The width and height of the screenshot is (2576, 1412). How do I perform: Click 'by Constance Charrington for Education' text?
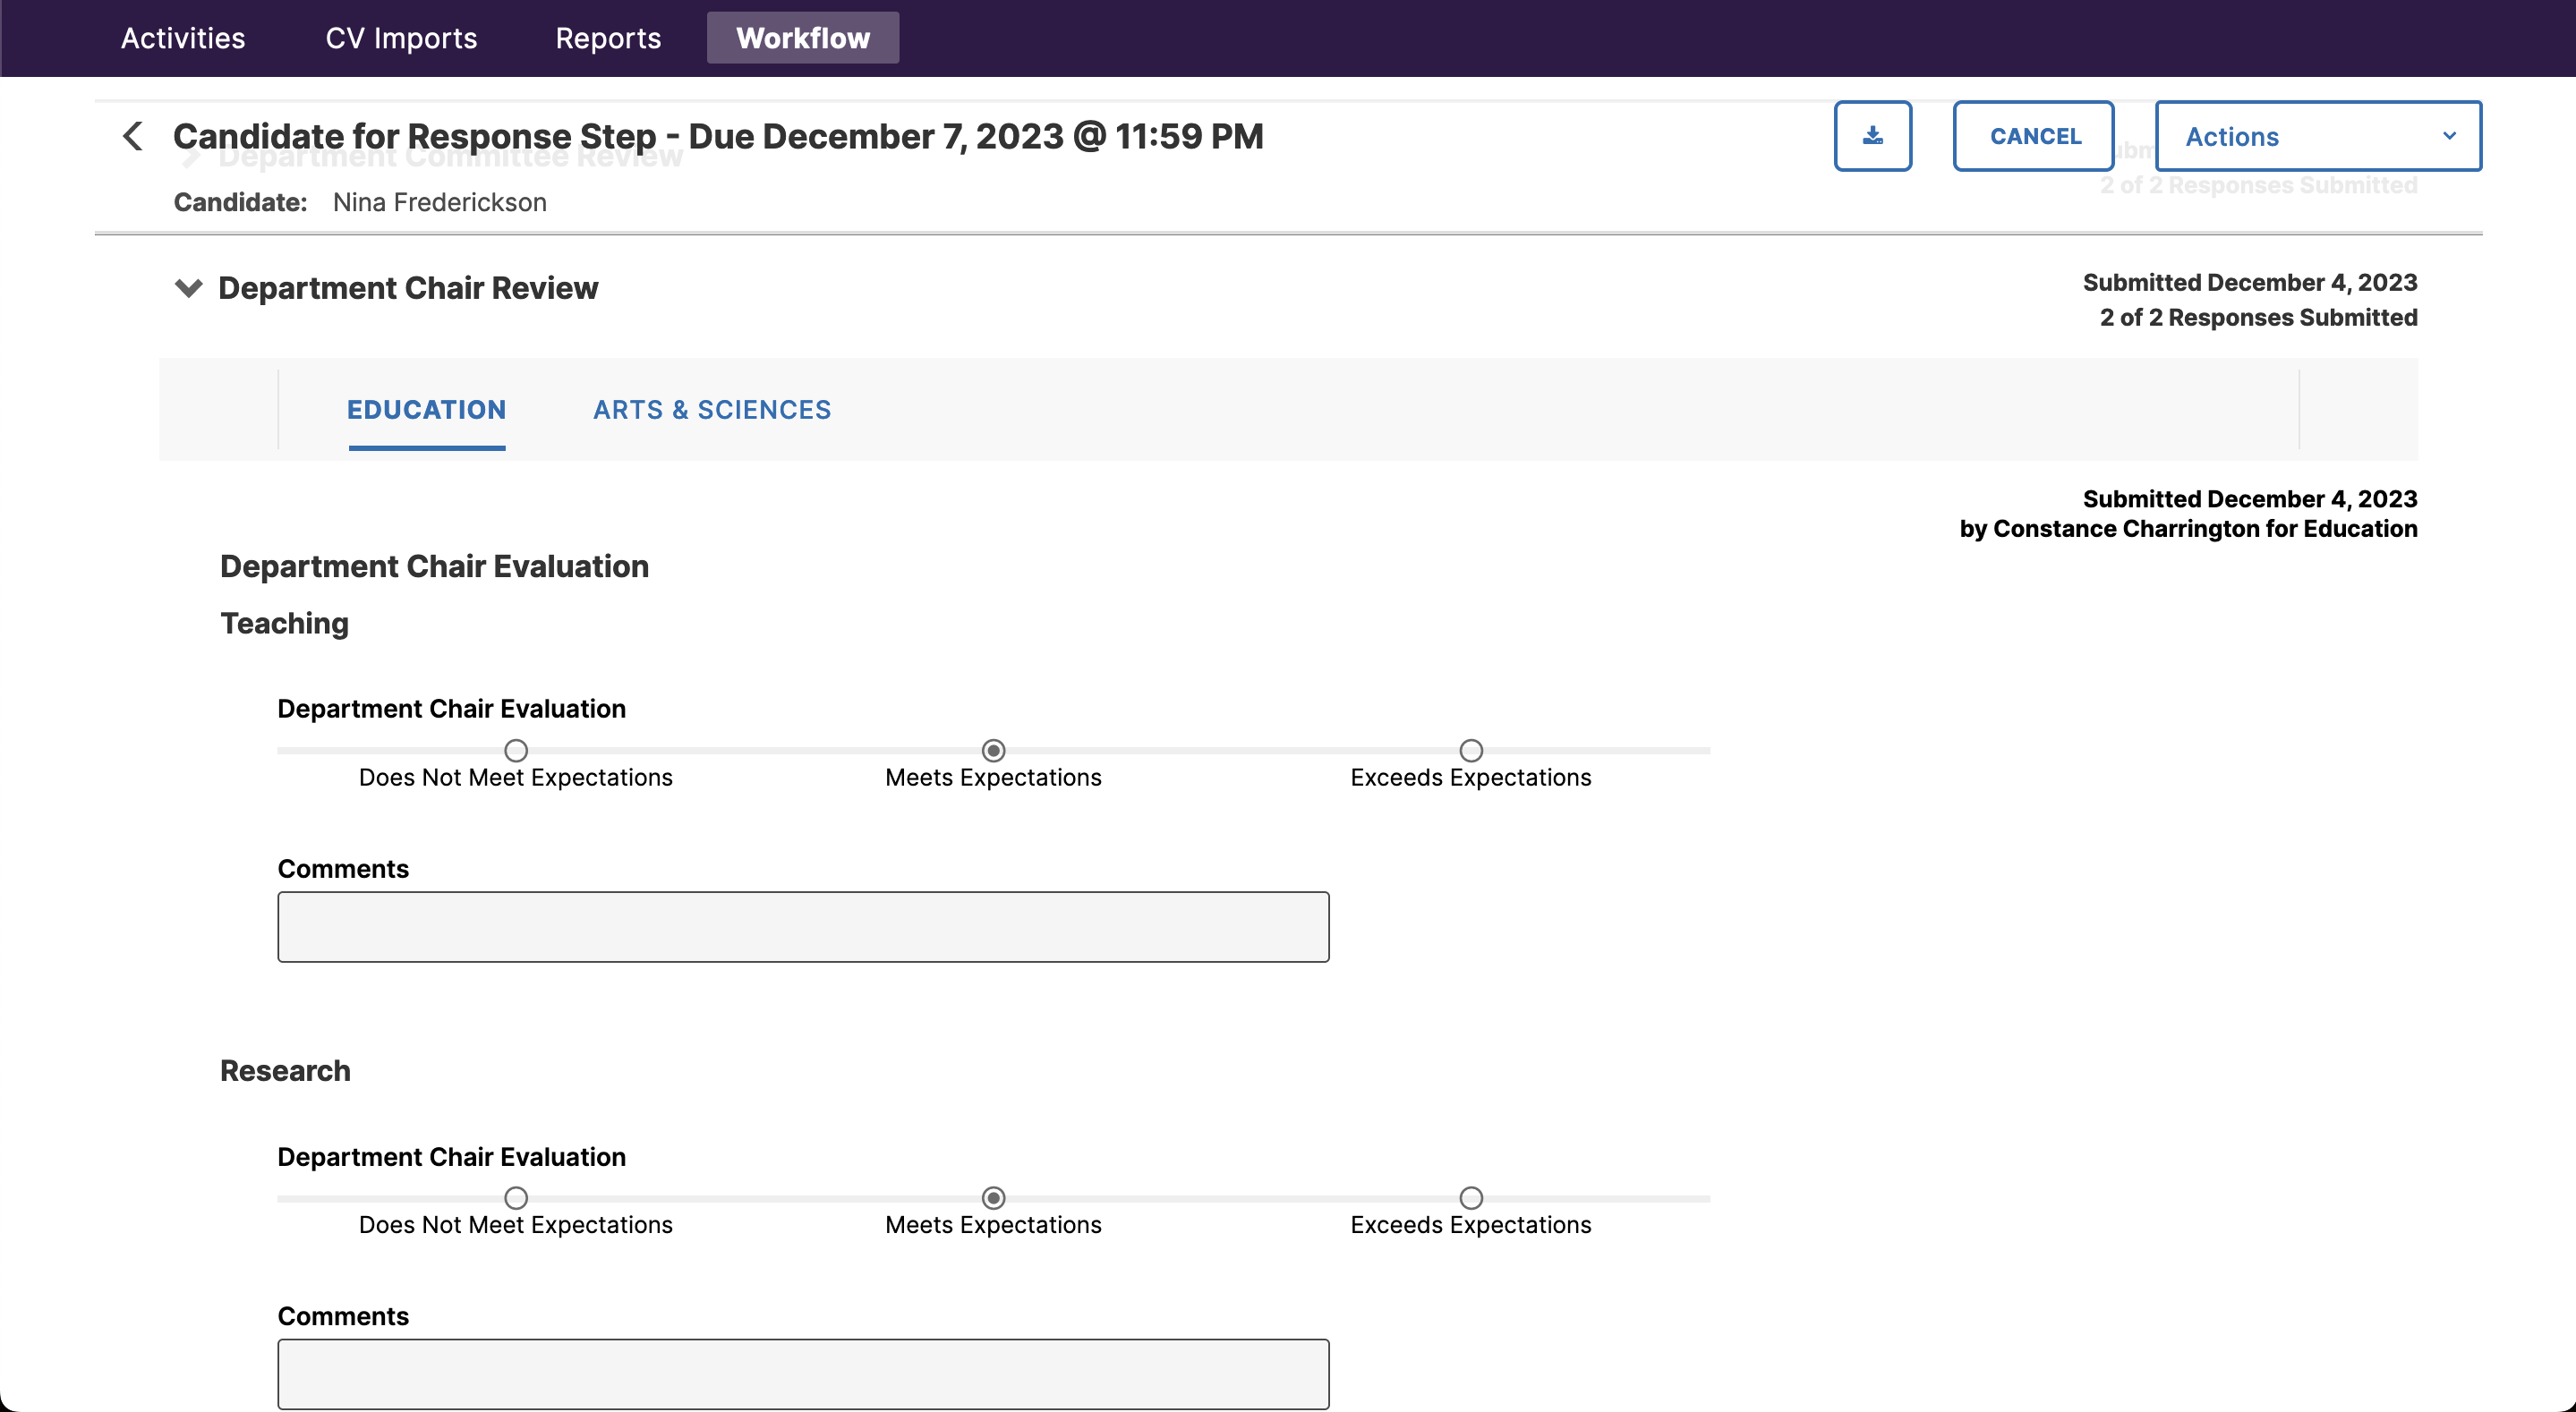pos(2188,529)
